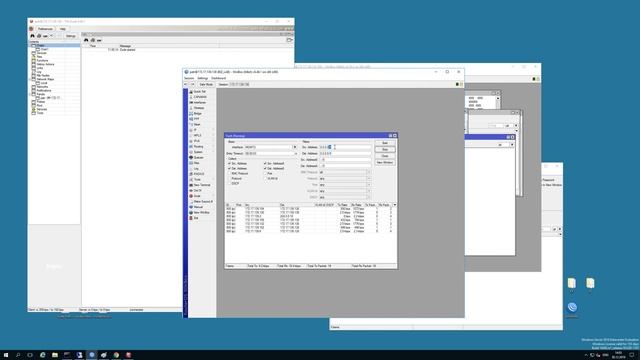Viewport: 640px width, 360px height.
Task: Open Settings menu in WinBox
Action: [203, 78]
